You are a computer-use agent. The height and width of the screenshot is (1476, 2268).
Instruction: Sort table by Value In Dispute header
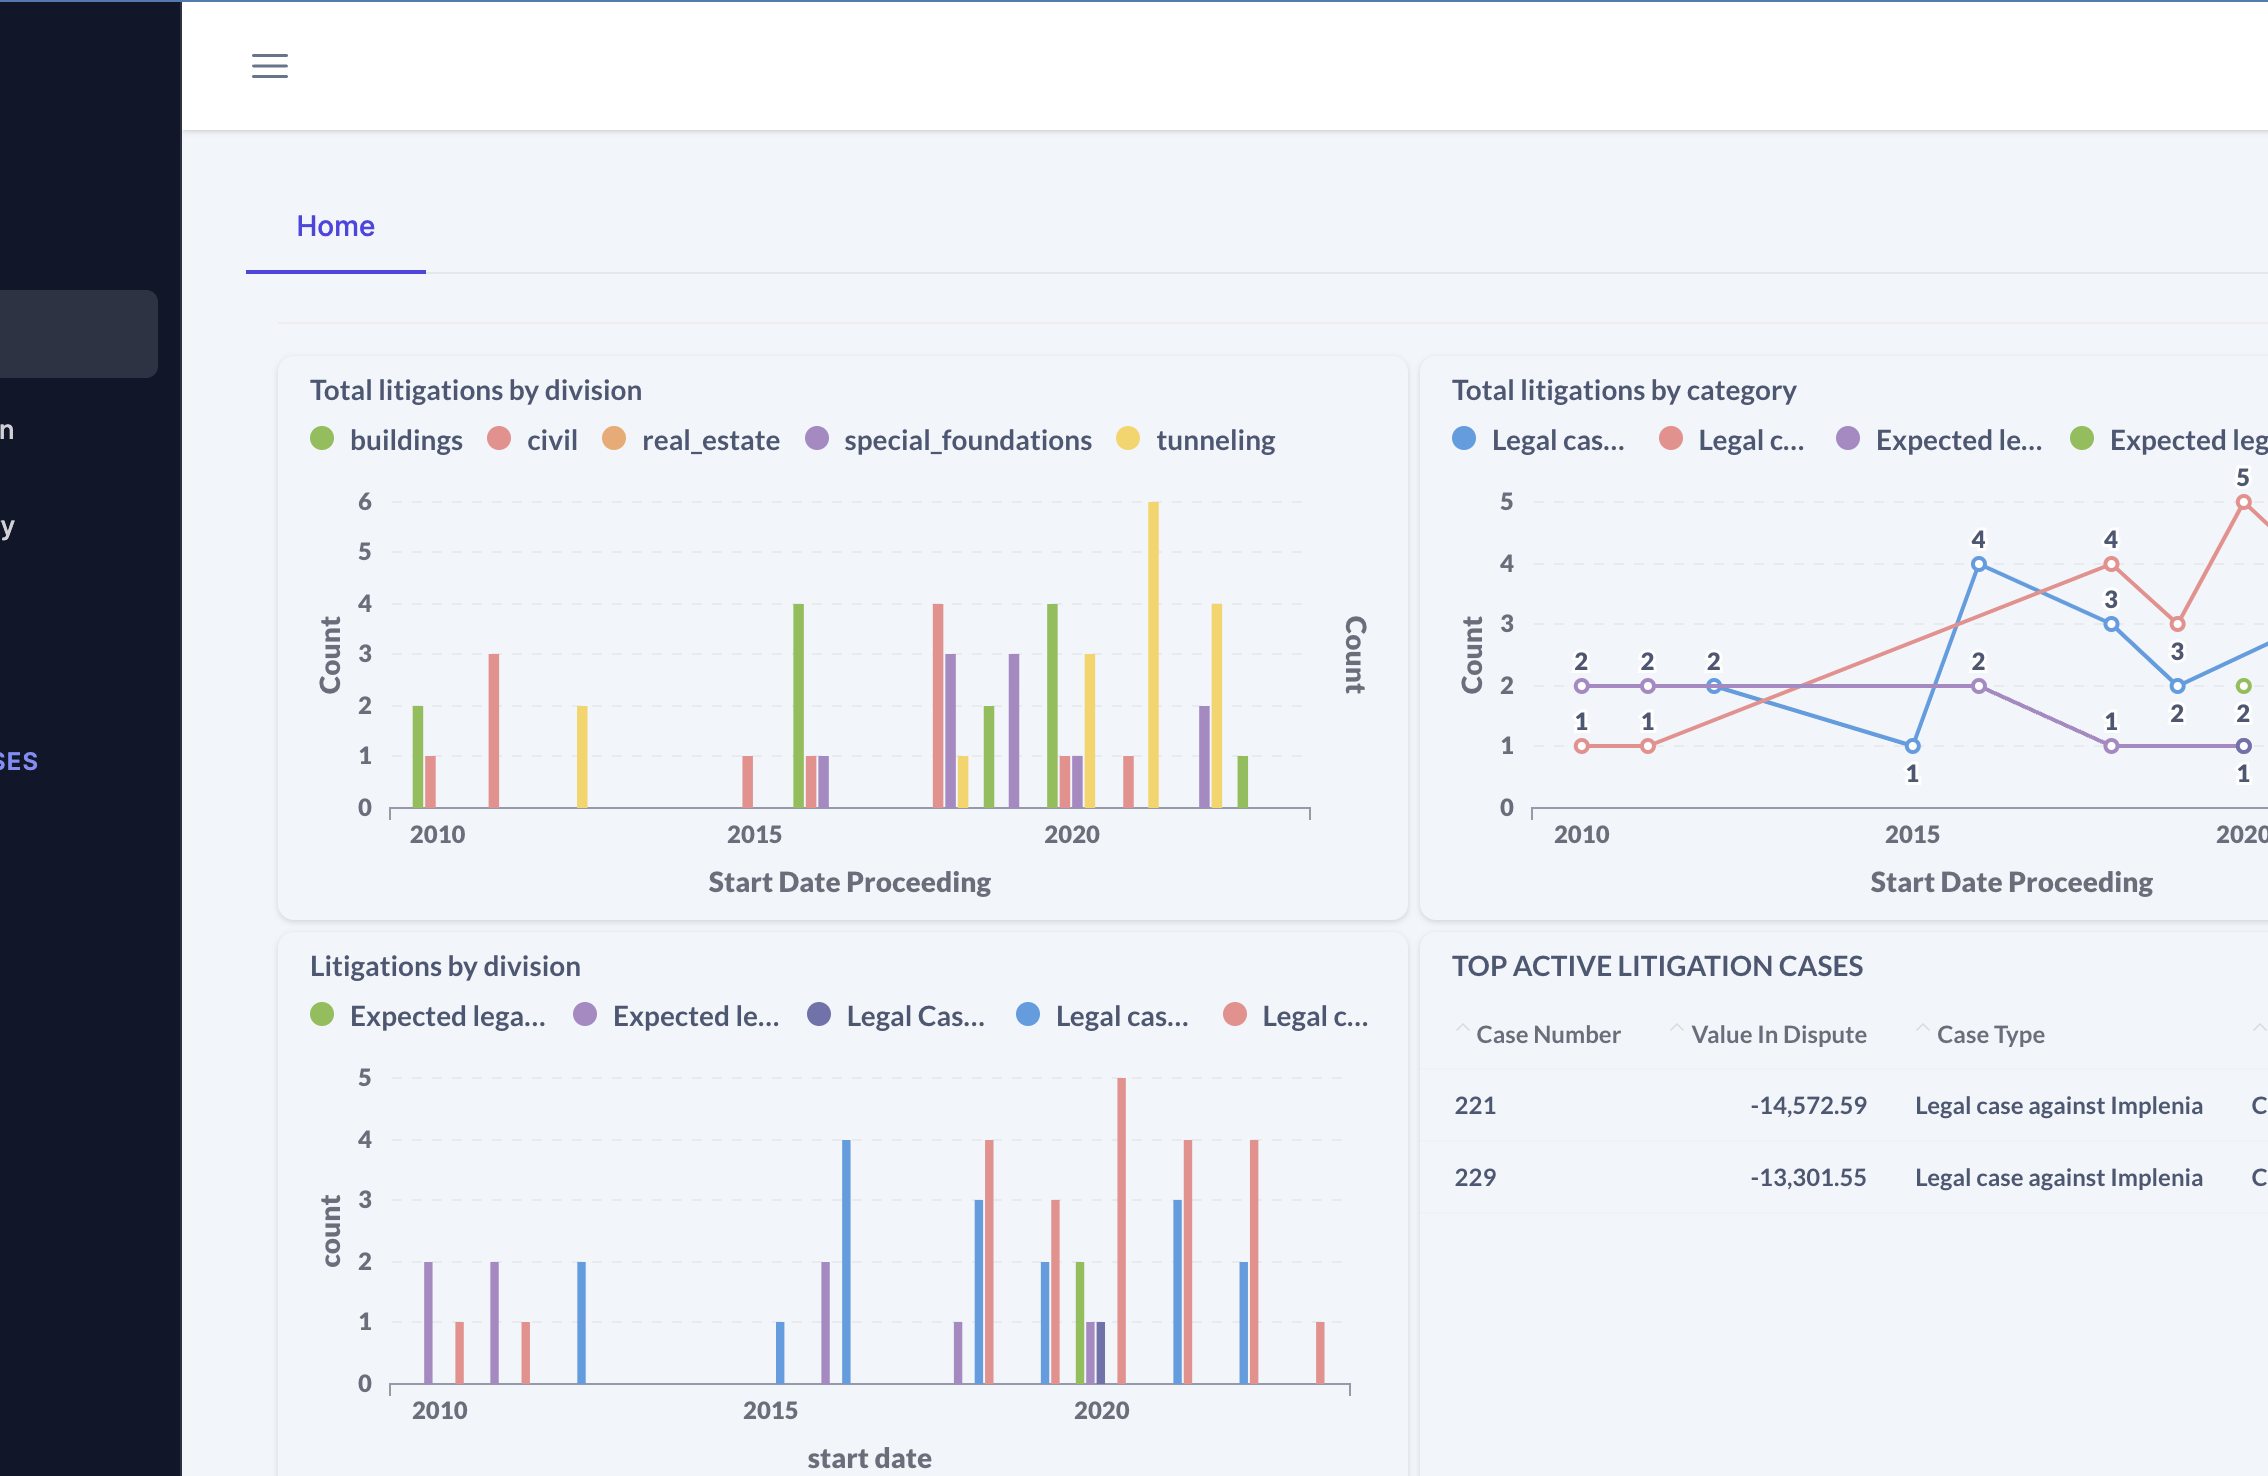[x=1778, y=1035]
